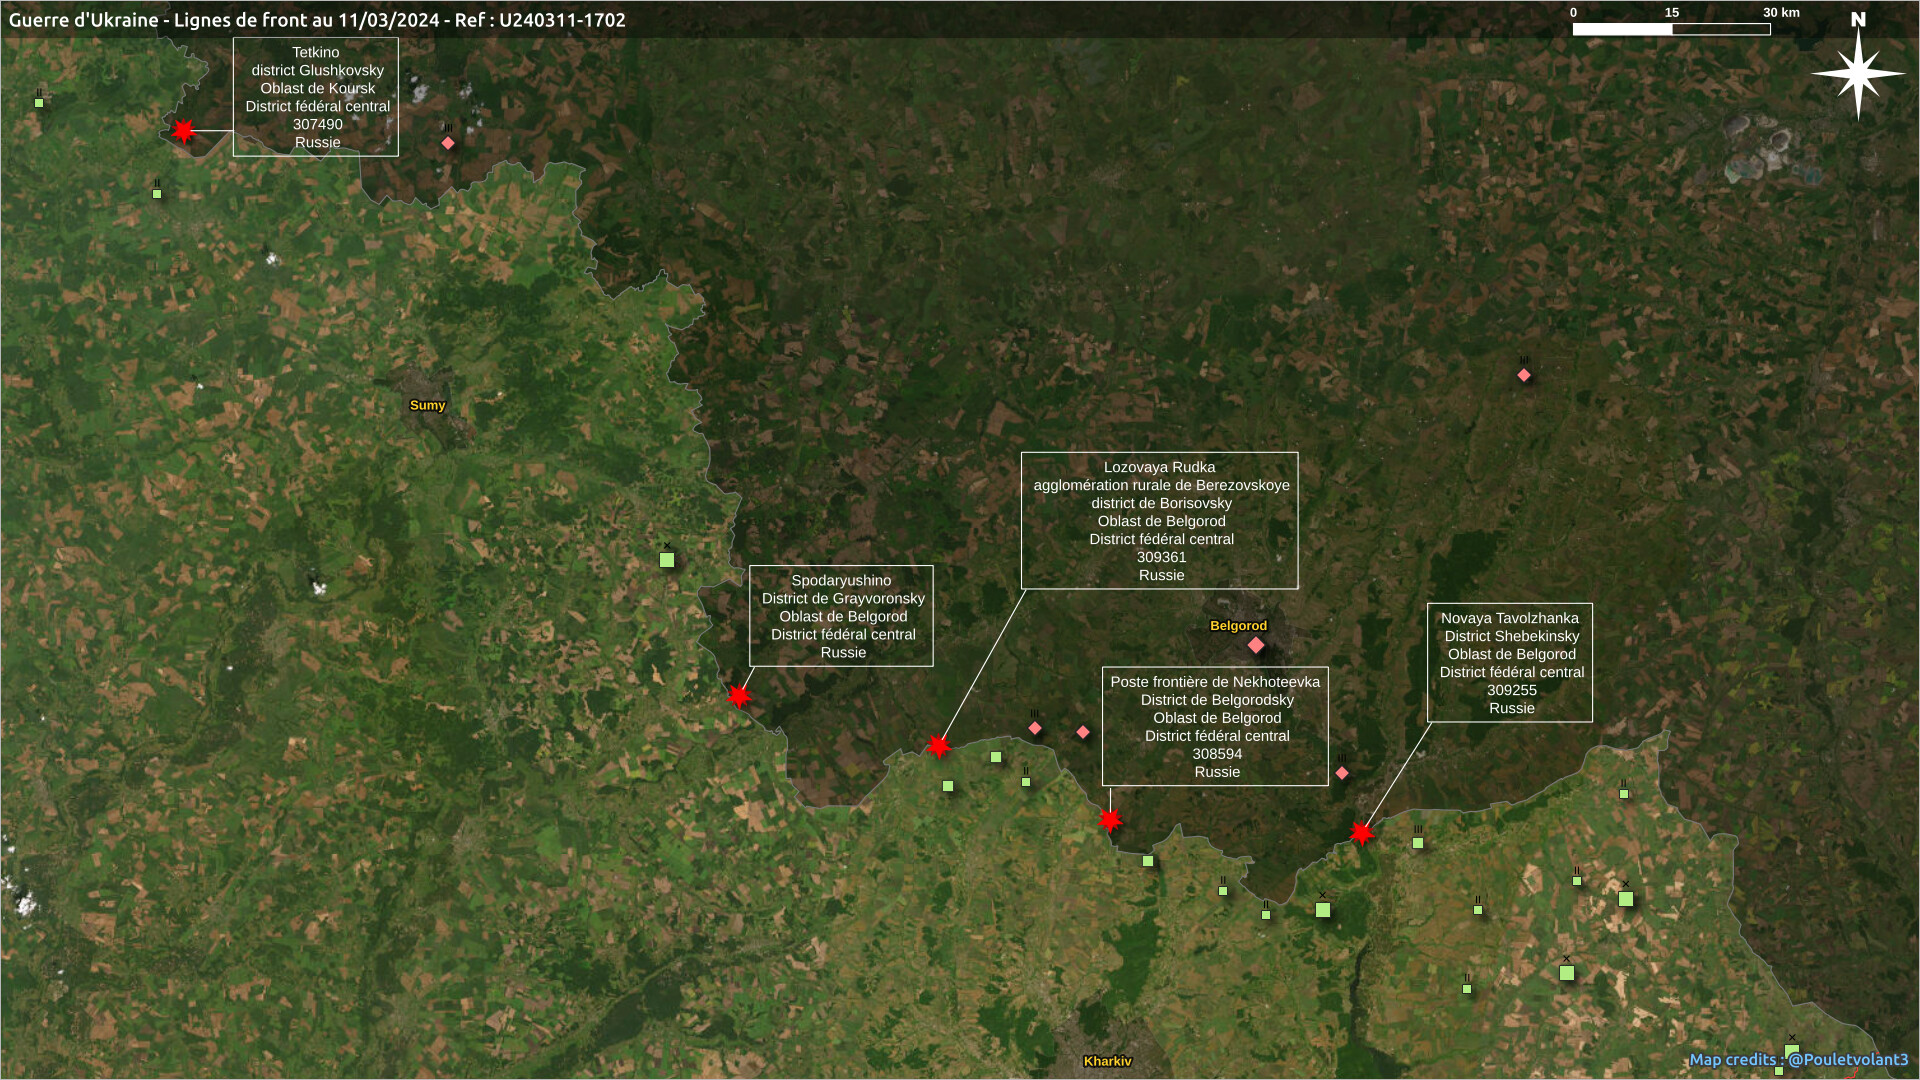Open the Spodaryushino info callout box
Viewport: 1920px width, 1080px height.
[841, 616]
